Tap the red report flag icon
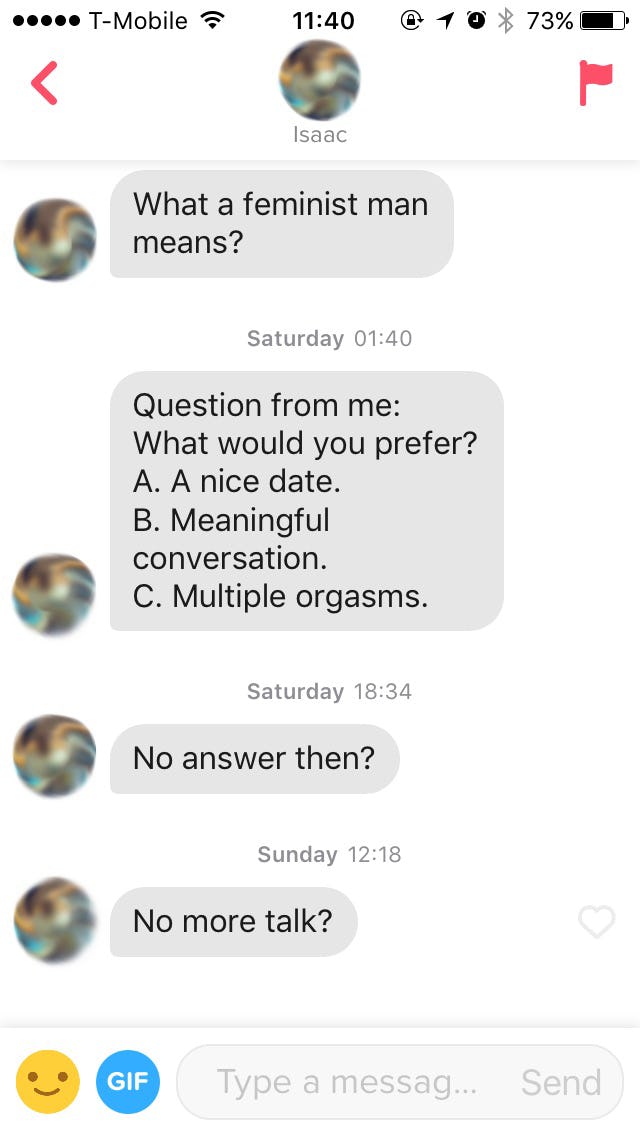Screen dimensions: 640x1136 coord(596,84)
